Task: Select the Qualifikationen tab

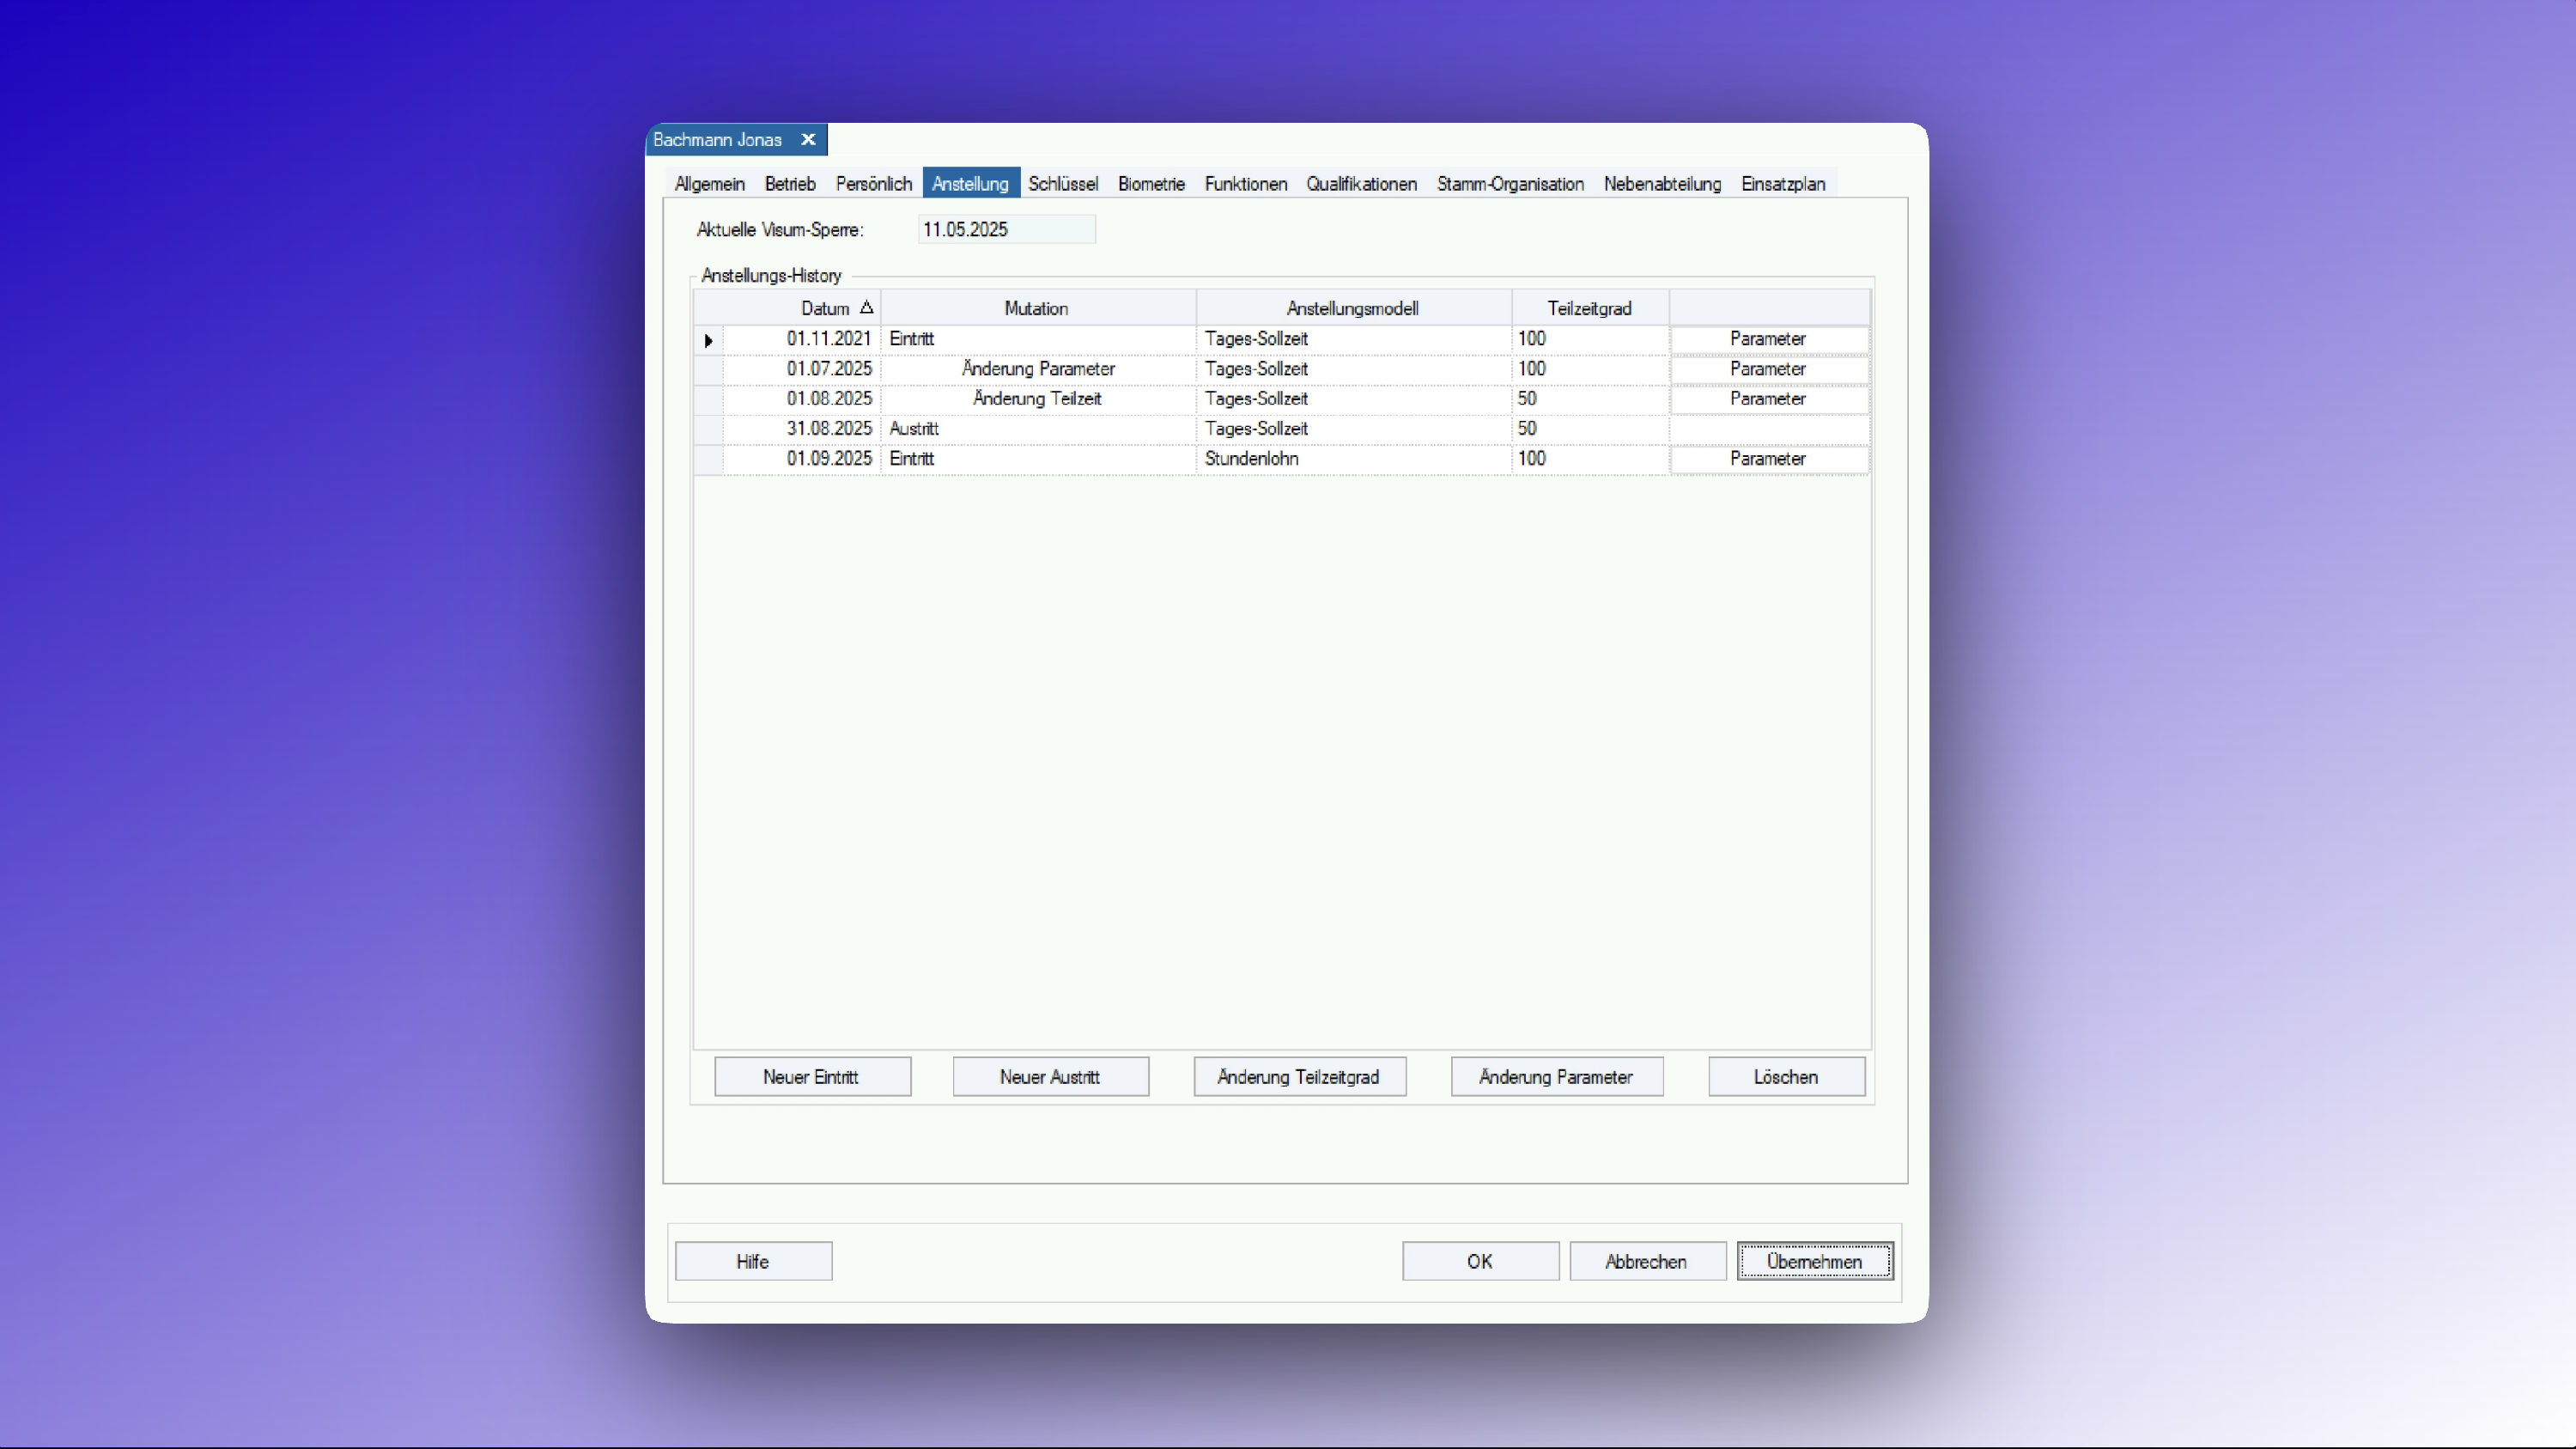Action: (x=1360, y=184)
